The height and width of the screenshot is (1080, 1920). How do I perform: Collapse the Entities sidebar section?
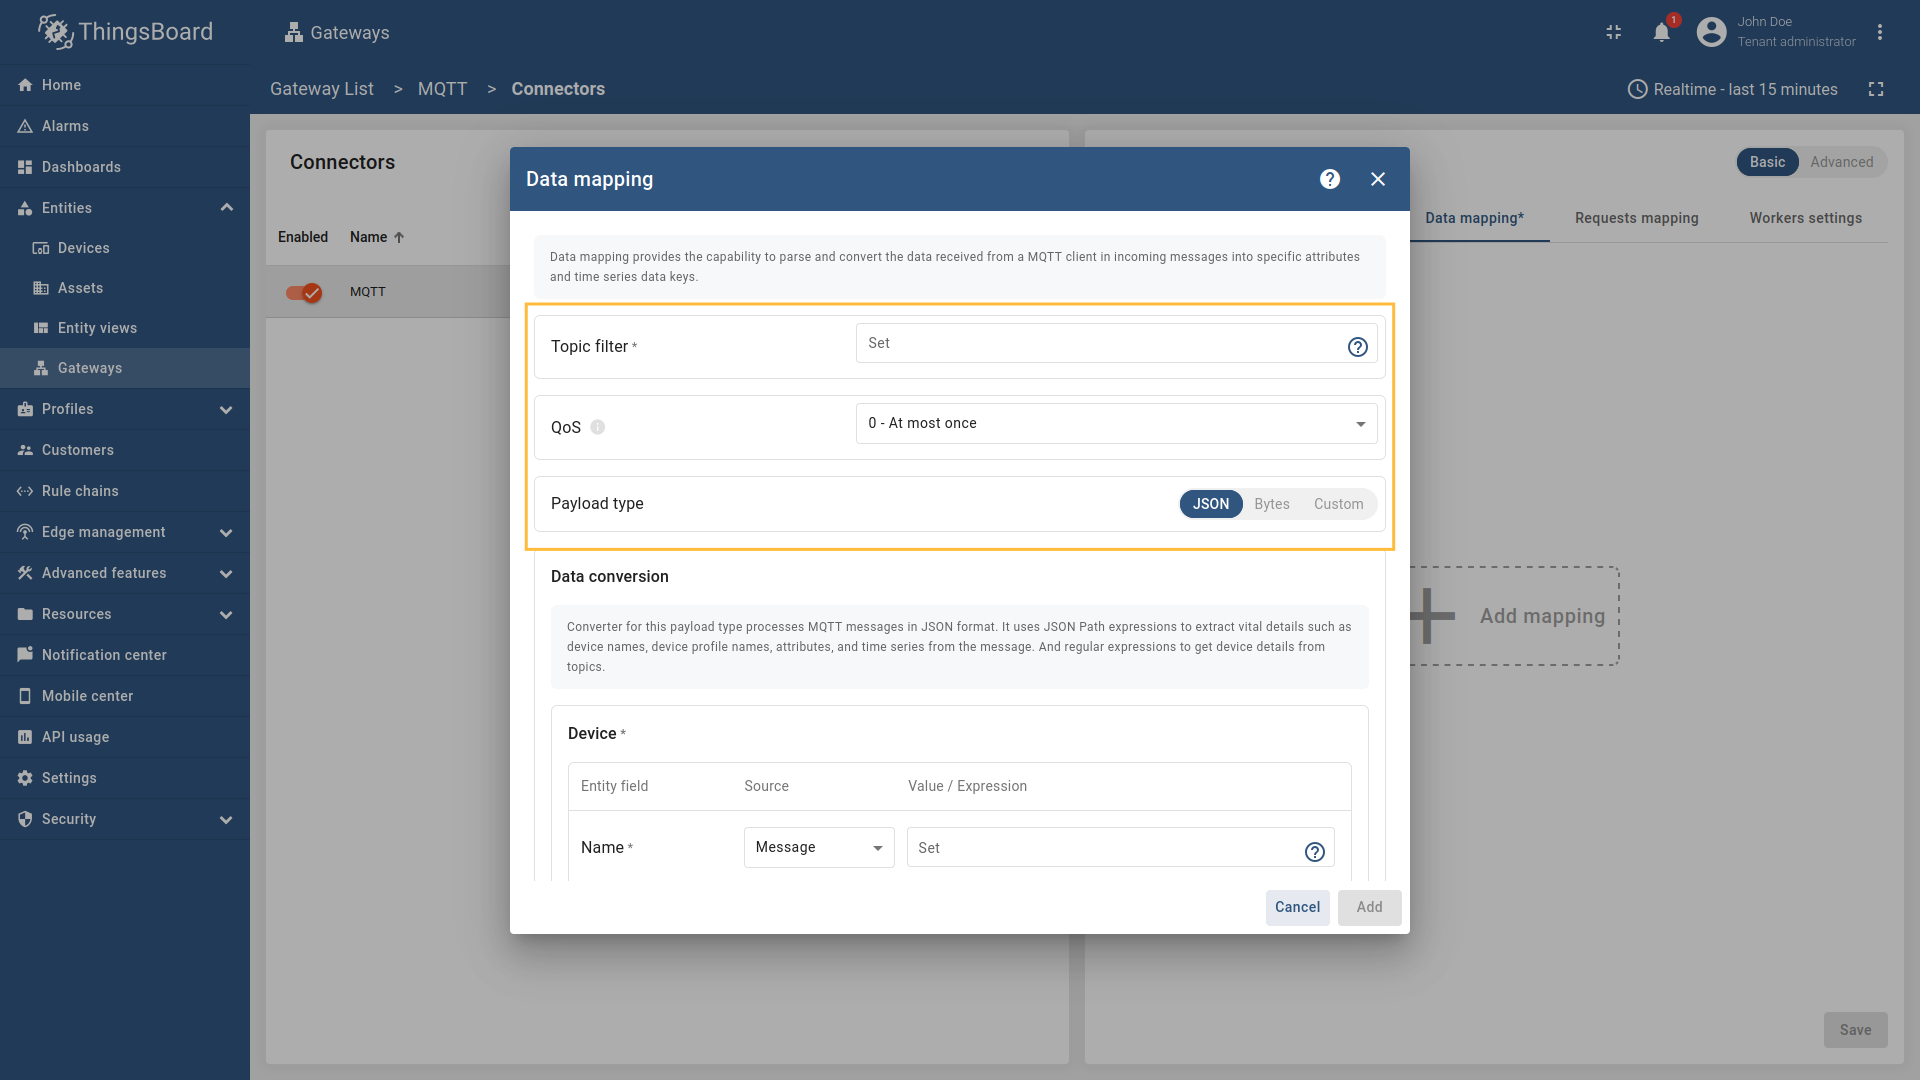coord(226,207)
